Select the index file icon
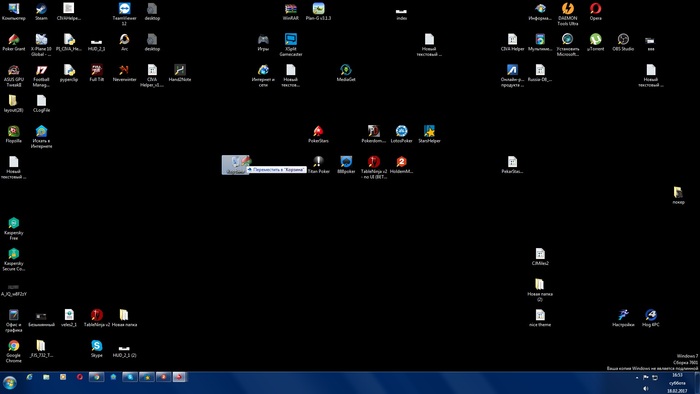The width and height of the screenshot is (700, 394). pos(401,14)
